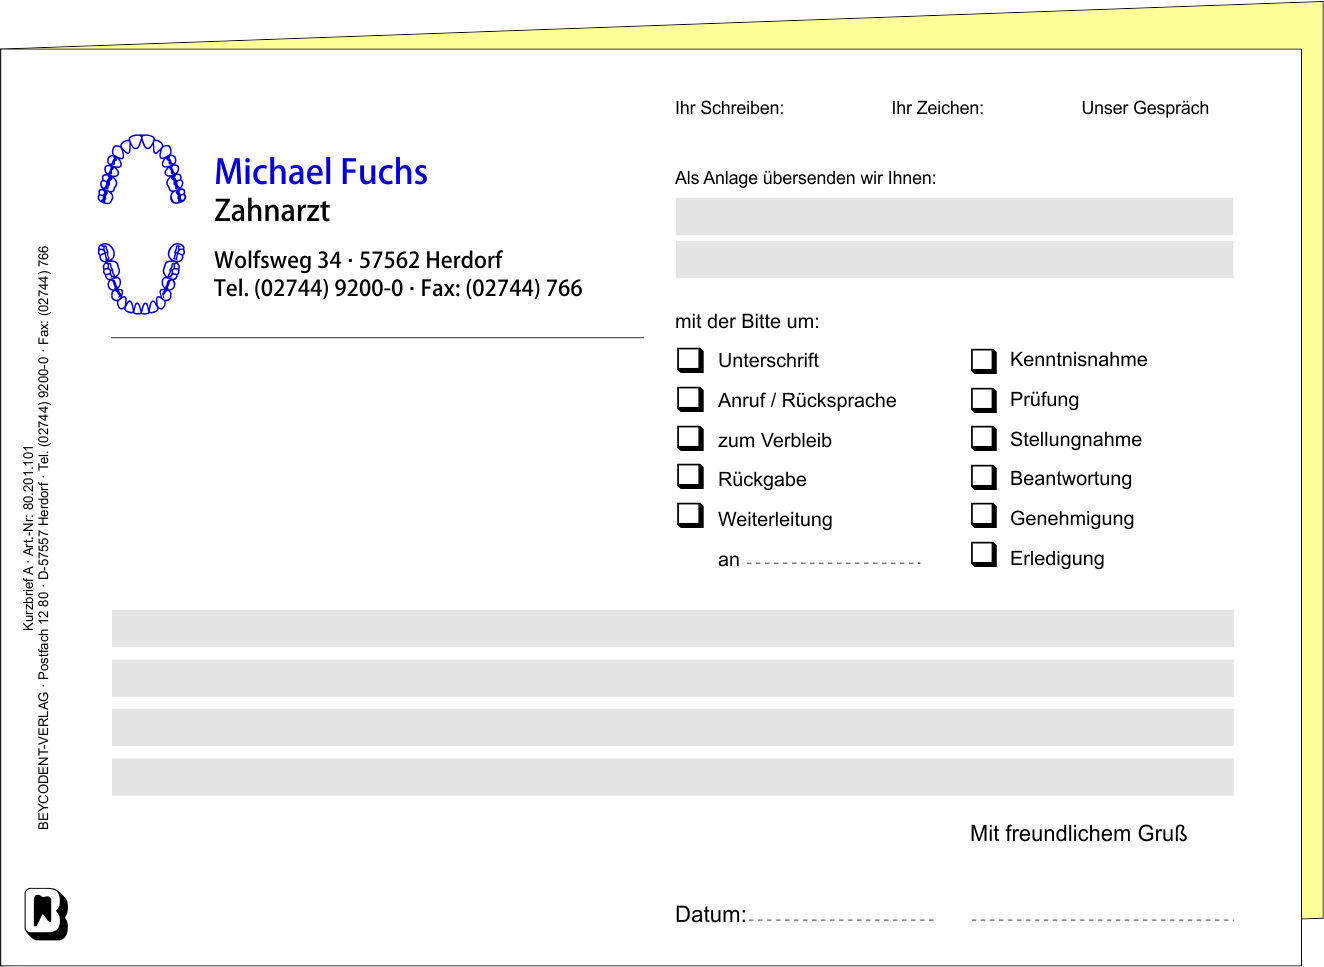Check the Unterschrift checkbox
Image resolution: width=1324 pixels, height=967 pixels.
[690, 359]
